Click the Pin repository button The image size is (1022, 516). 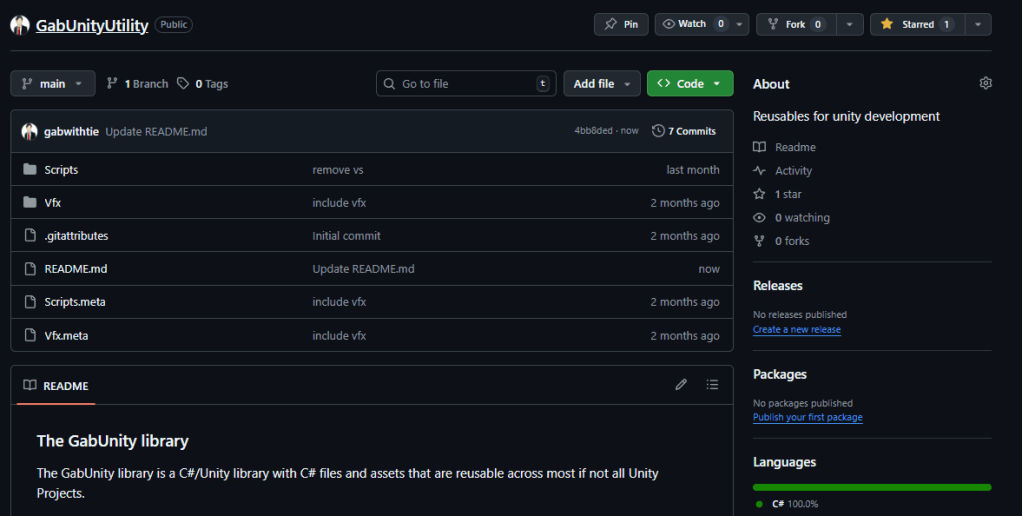click(621, 24)
